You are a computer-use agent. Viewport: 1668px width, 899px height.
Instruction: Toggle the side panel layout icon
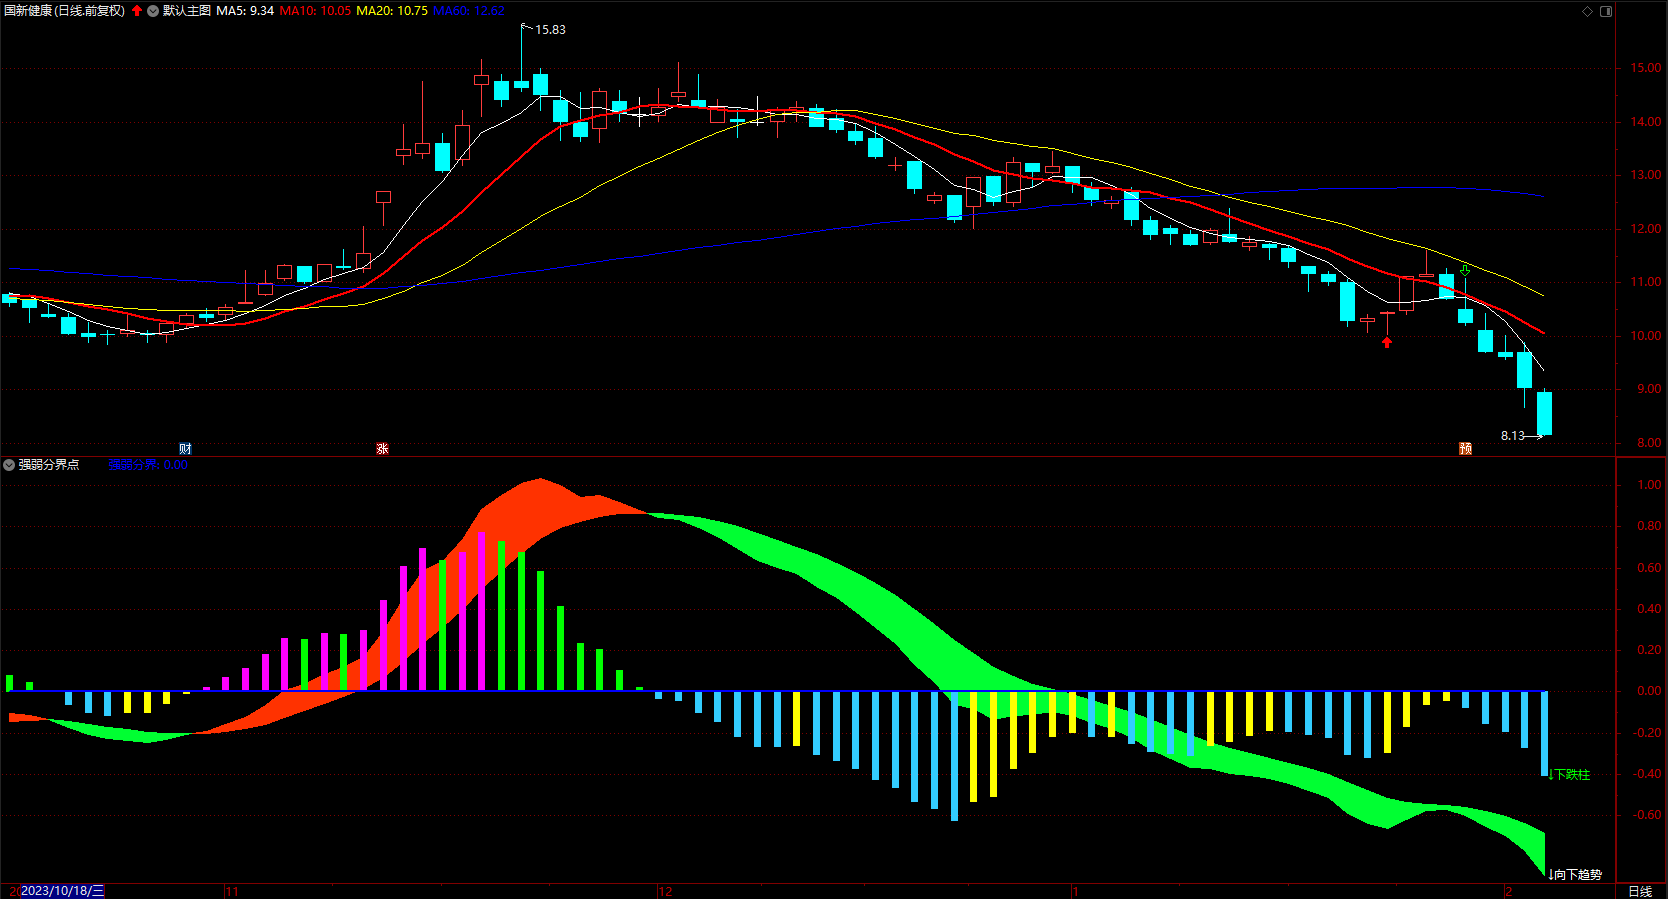[1606, 11]
